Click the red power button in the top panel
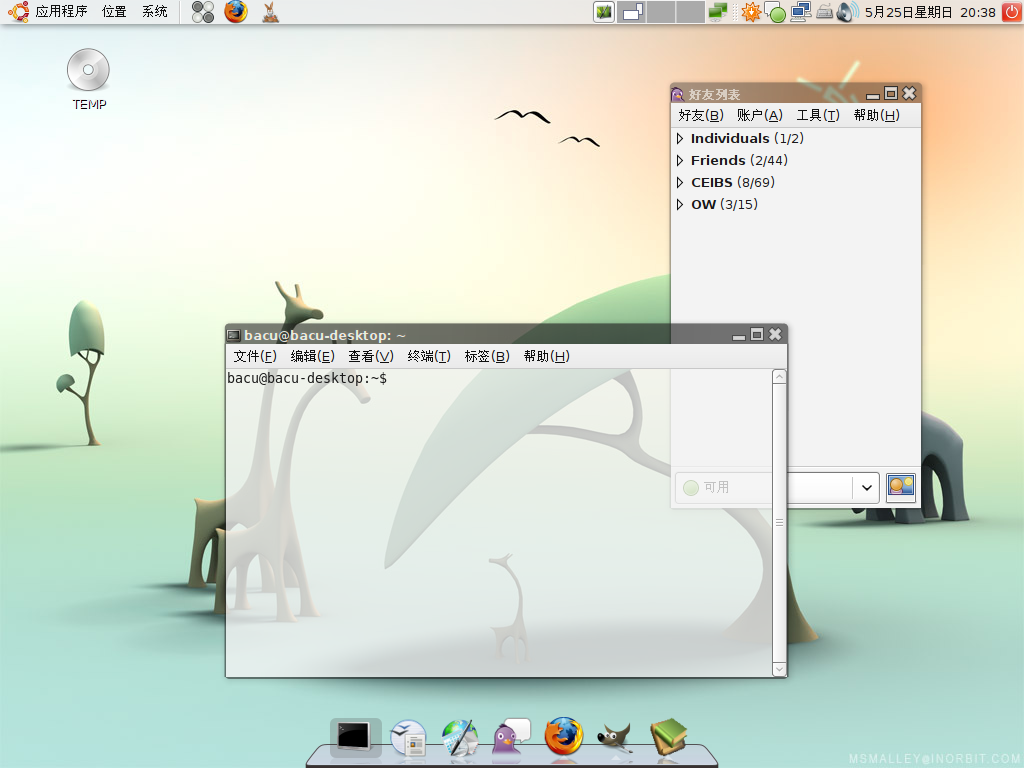1024x768 pixels. 1012,12
